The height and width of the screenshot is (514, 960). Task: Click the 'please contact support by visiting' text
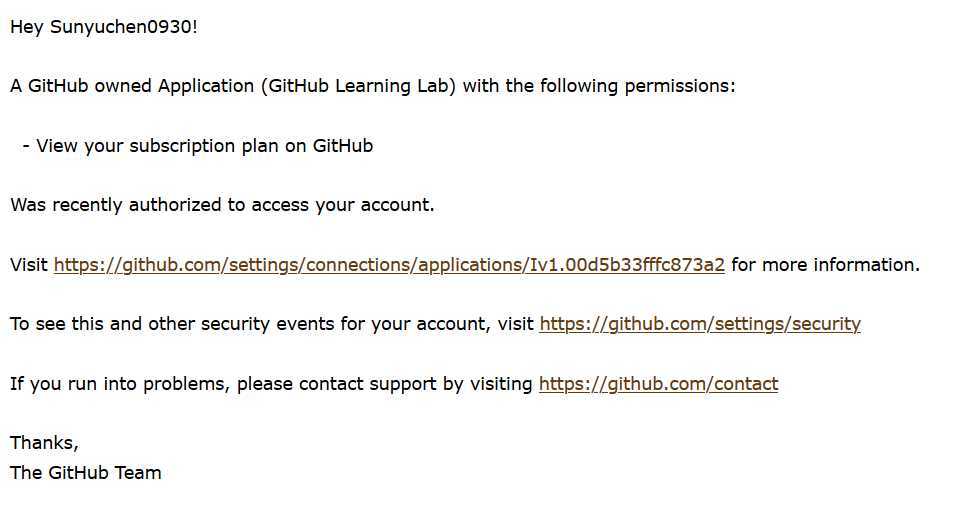tap(384, 384)
